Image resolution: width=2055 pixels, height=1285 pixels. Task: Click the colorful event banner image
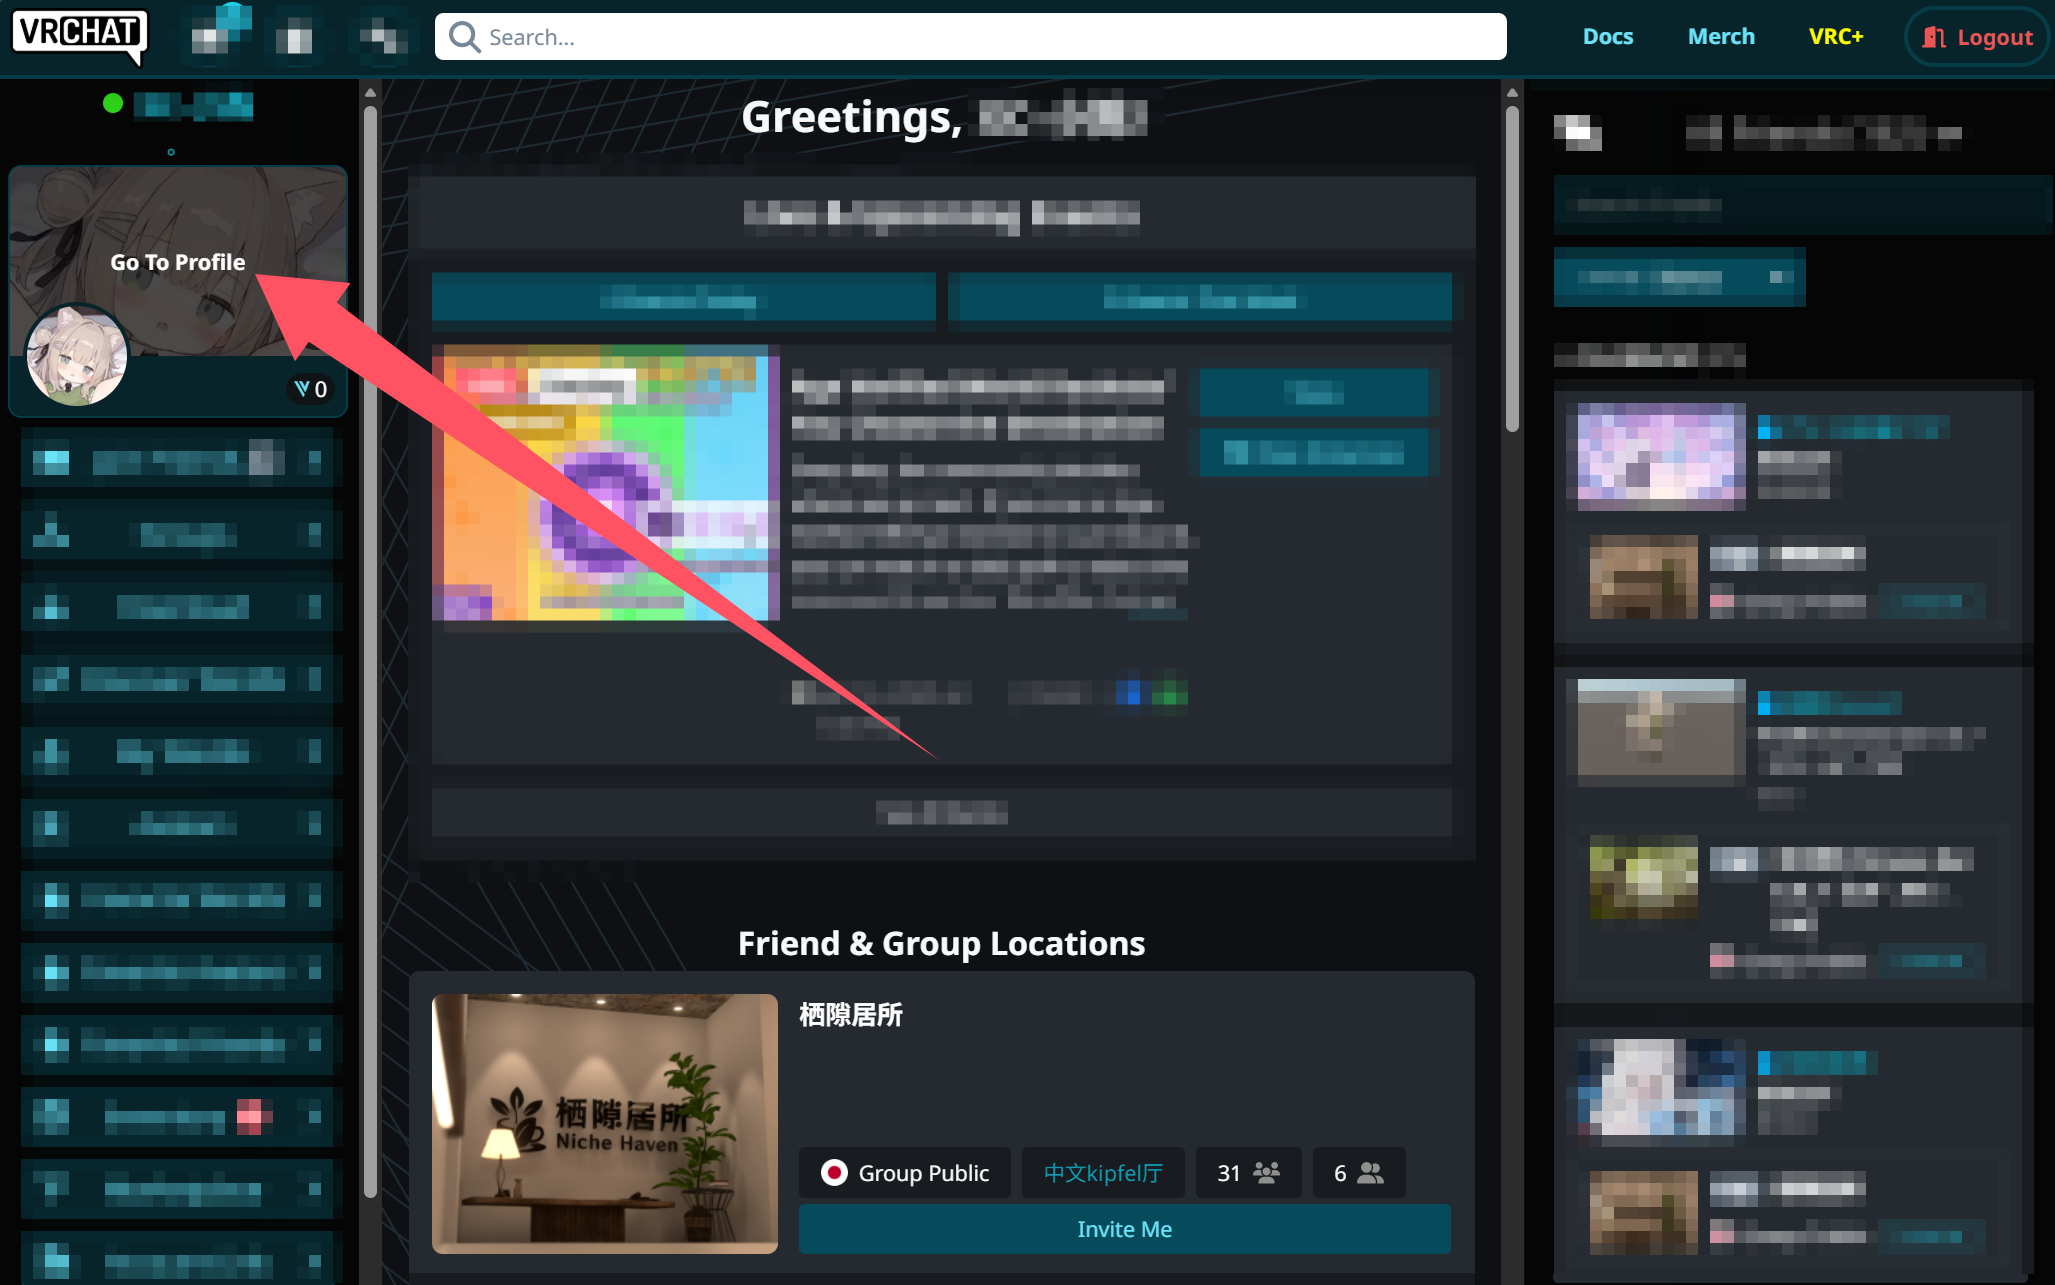pyautogui.click(x=605, y=483)
